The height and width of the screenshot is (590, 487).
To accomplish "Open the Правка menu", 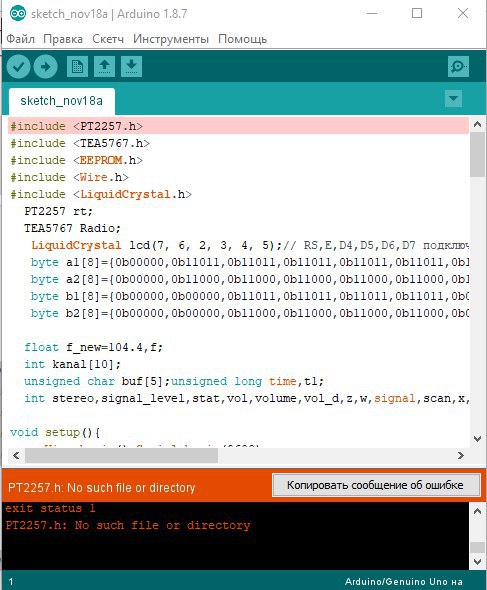I will [x=63, y=39].
